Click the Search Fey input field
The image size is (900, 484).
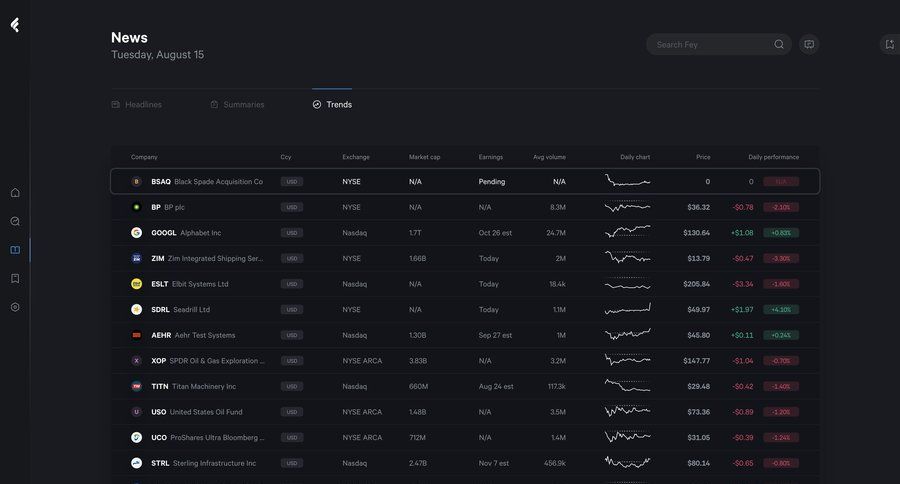tap(710, 44)
